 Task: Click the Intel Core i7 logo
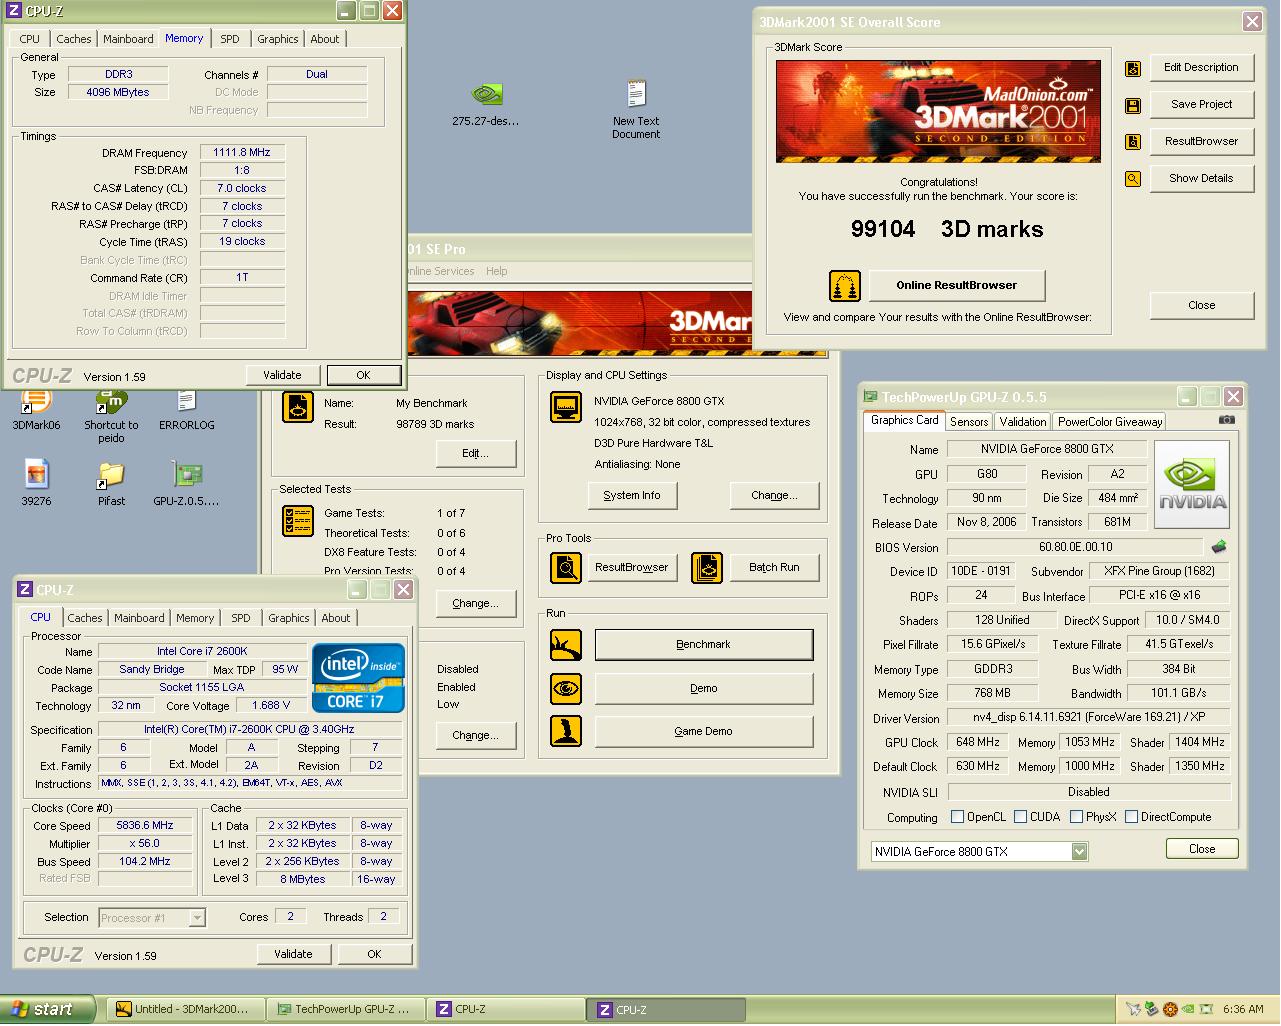tap(359, 678)
